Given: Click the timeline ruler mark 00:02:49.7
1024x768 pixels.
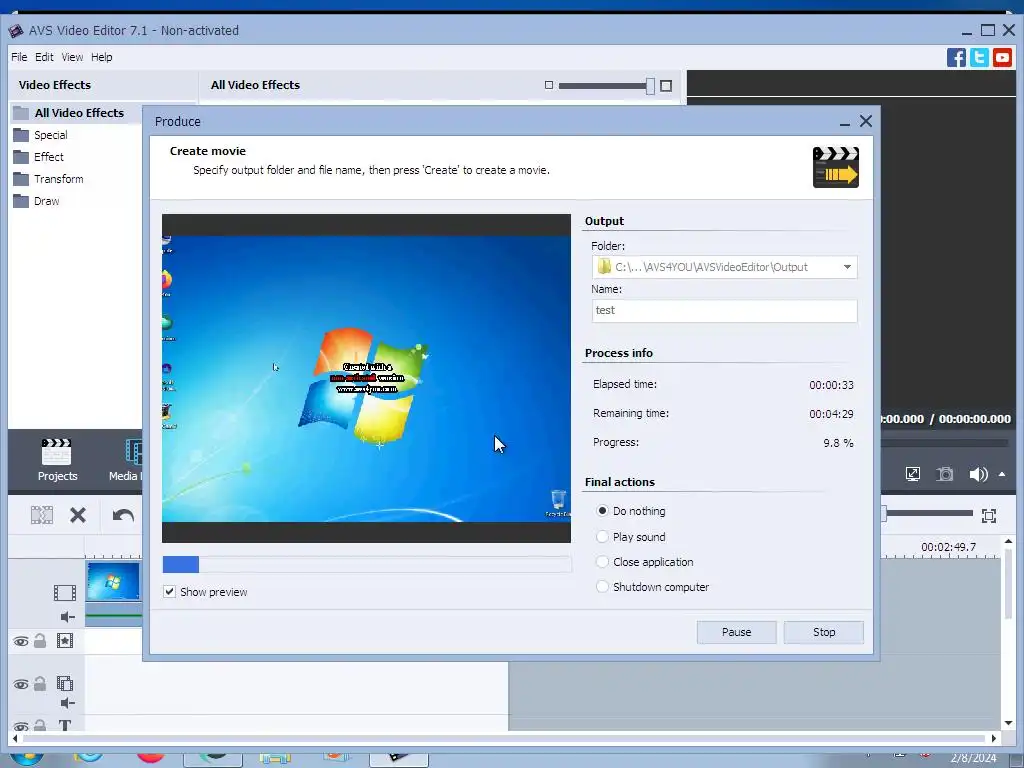Looking at the screenshot, I should [x=948, y=547].
